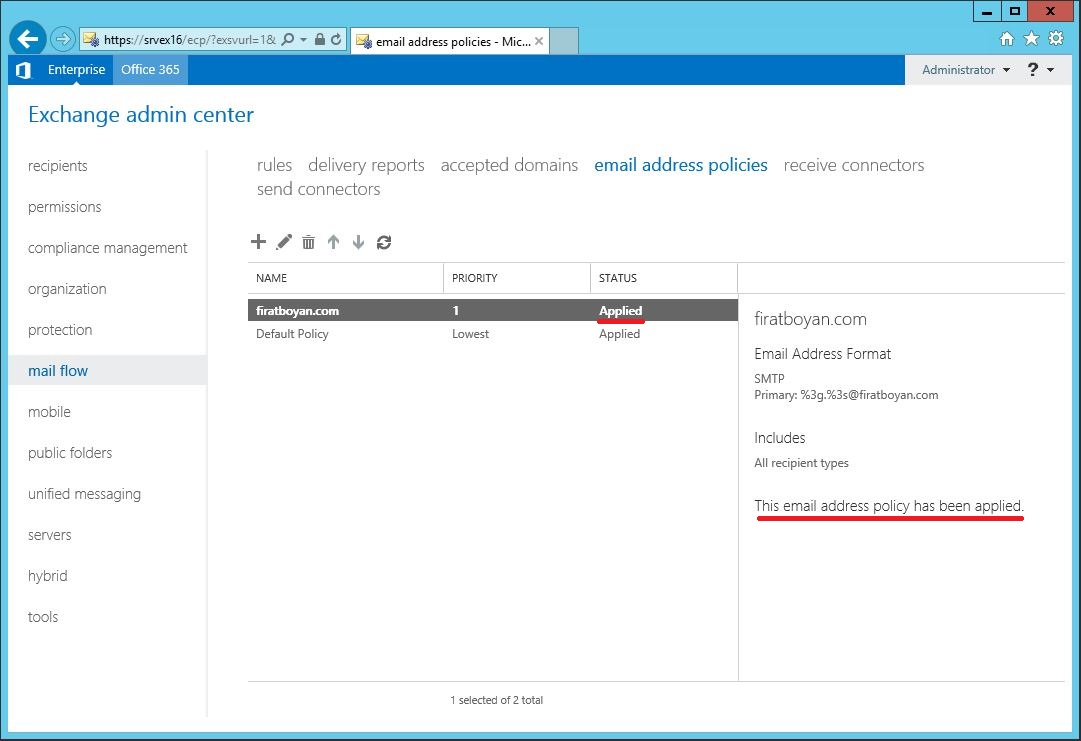Open servers in the sidebar
This screenshot has height=741, width=1081.
[50, 535]
